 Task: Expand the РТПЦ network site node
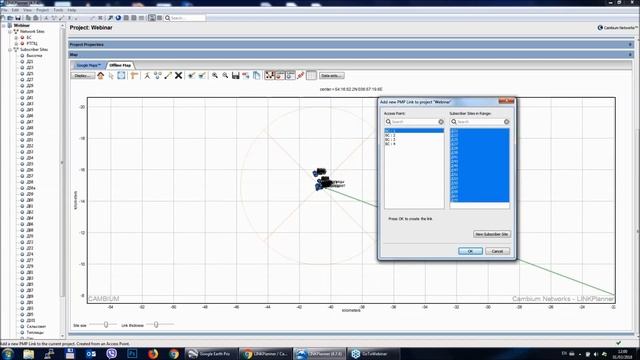tap(16, 43)
